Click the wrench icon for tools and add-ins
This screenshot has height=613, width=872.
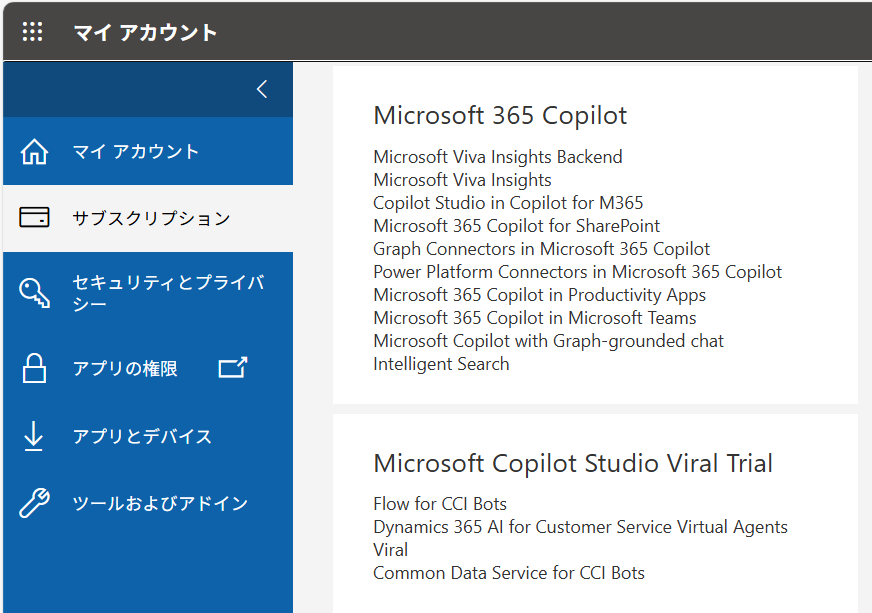(34, 503)
